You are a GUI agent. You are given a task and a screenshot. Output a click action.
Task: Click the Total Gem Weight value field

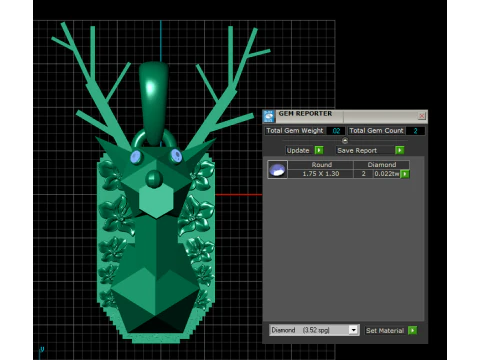tap(336, 131)
